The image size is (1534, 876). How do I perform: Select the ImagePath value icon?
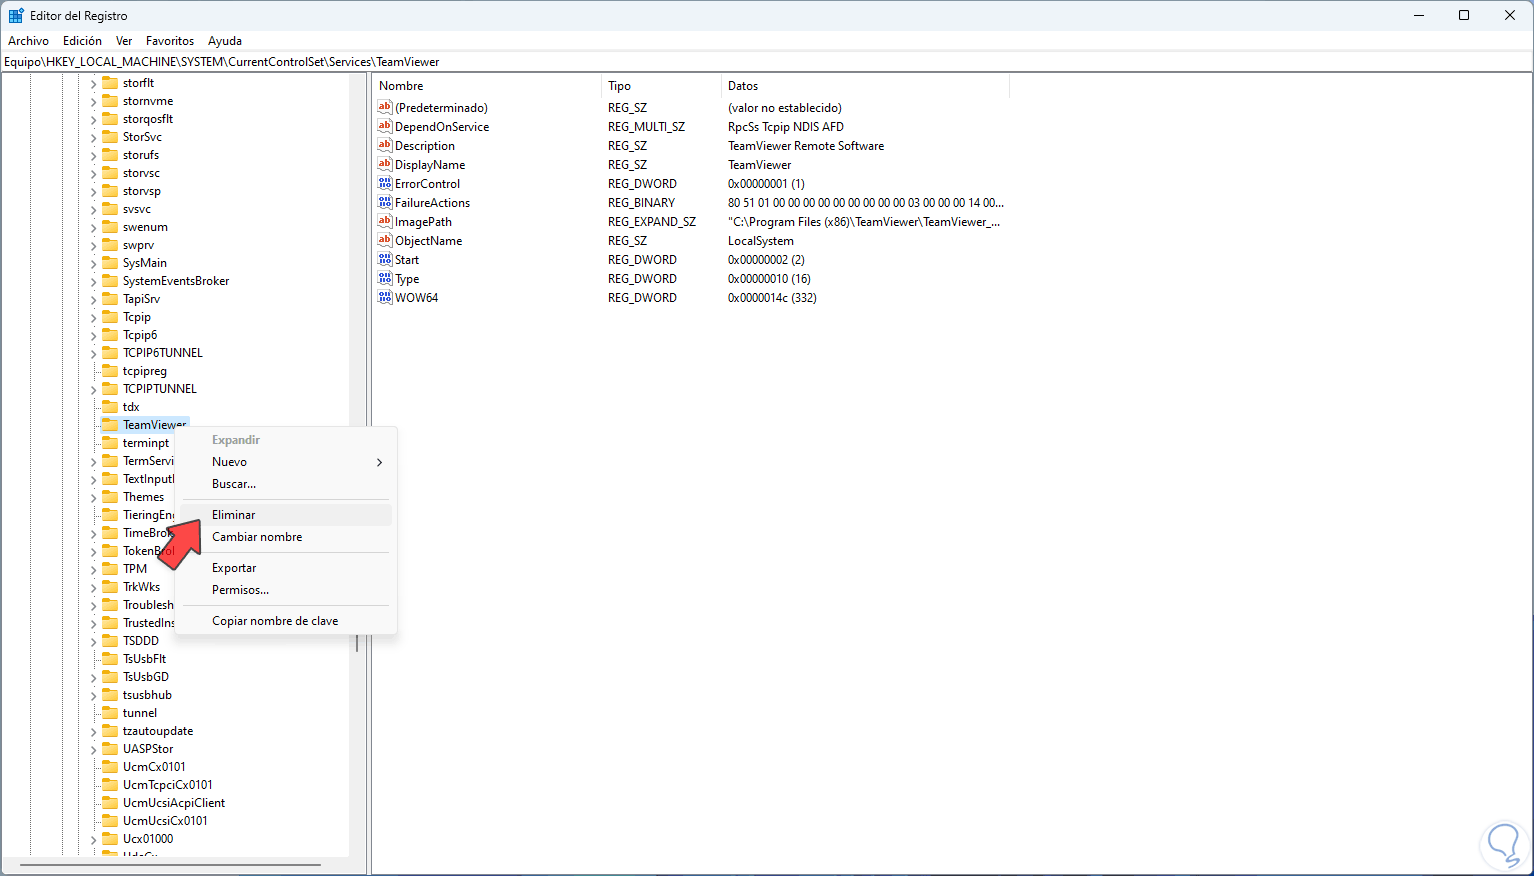[385, 221]
